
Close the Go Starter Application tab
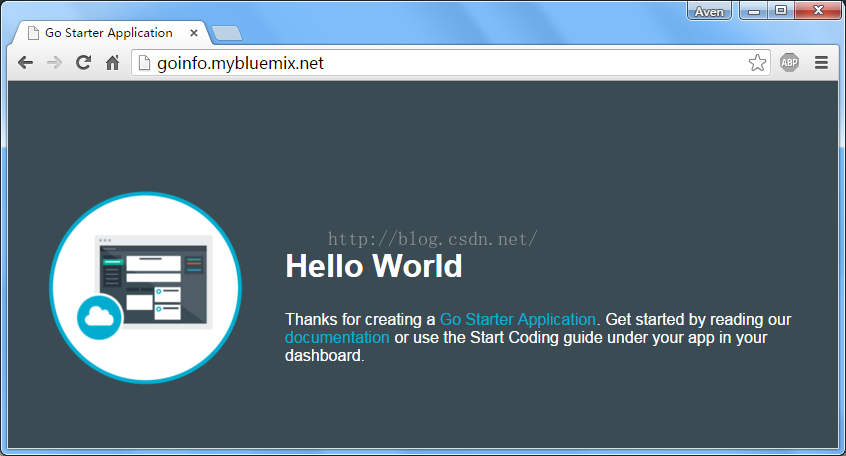pyautogui.click(x=194, y=33)
